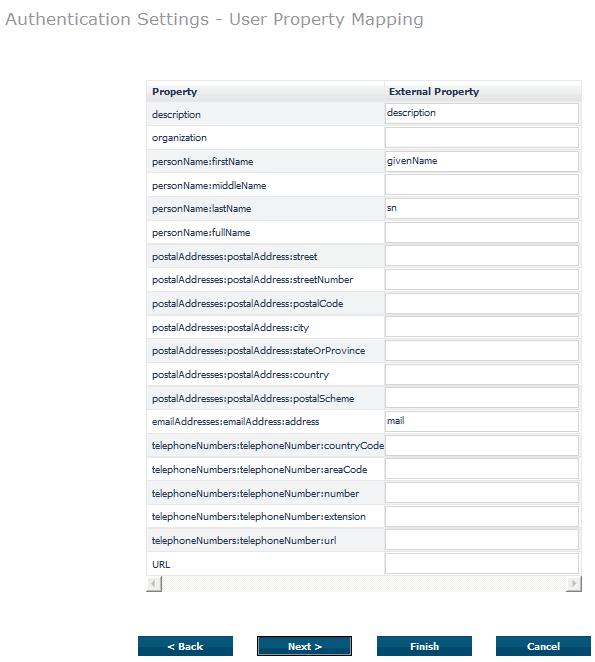The width and height of the screenshot is (595, 662).
Task: Edit the description external property field
Action: click(482, 114)
